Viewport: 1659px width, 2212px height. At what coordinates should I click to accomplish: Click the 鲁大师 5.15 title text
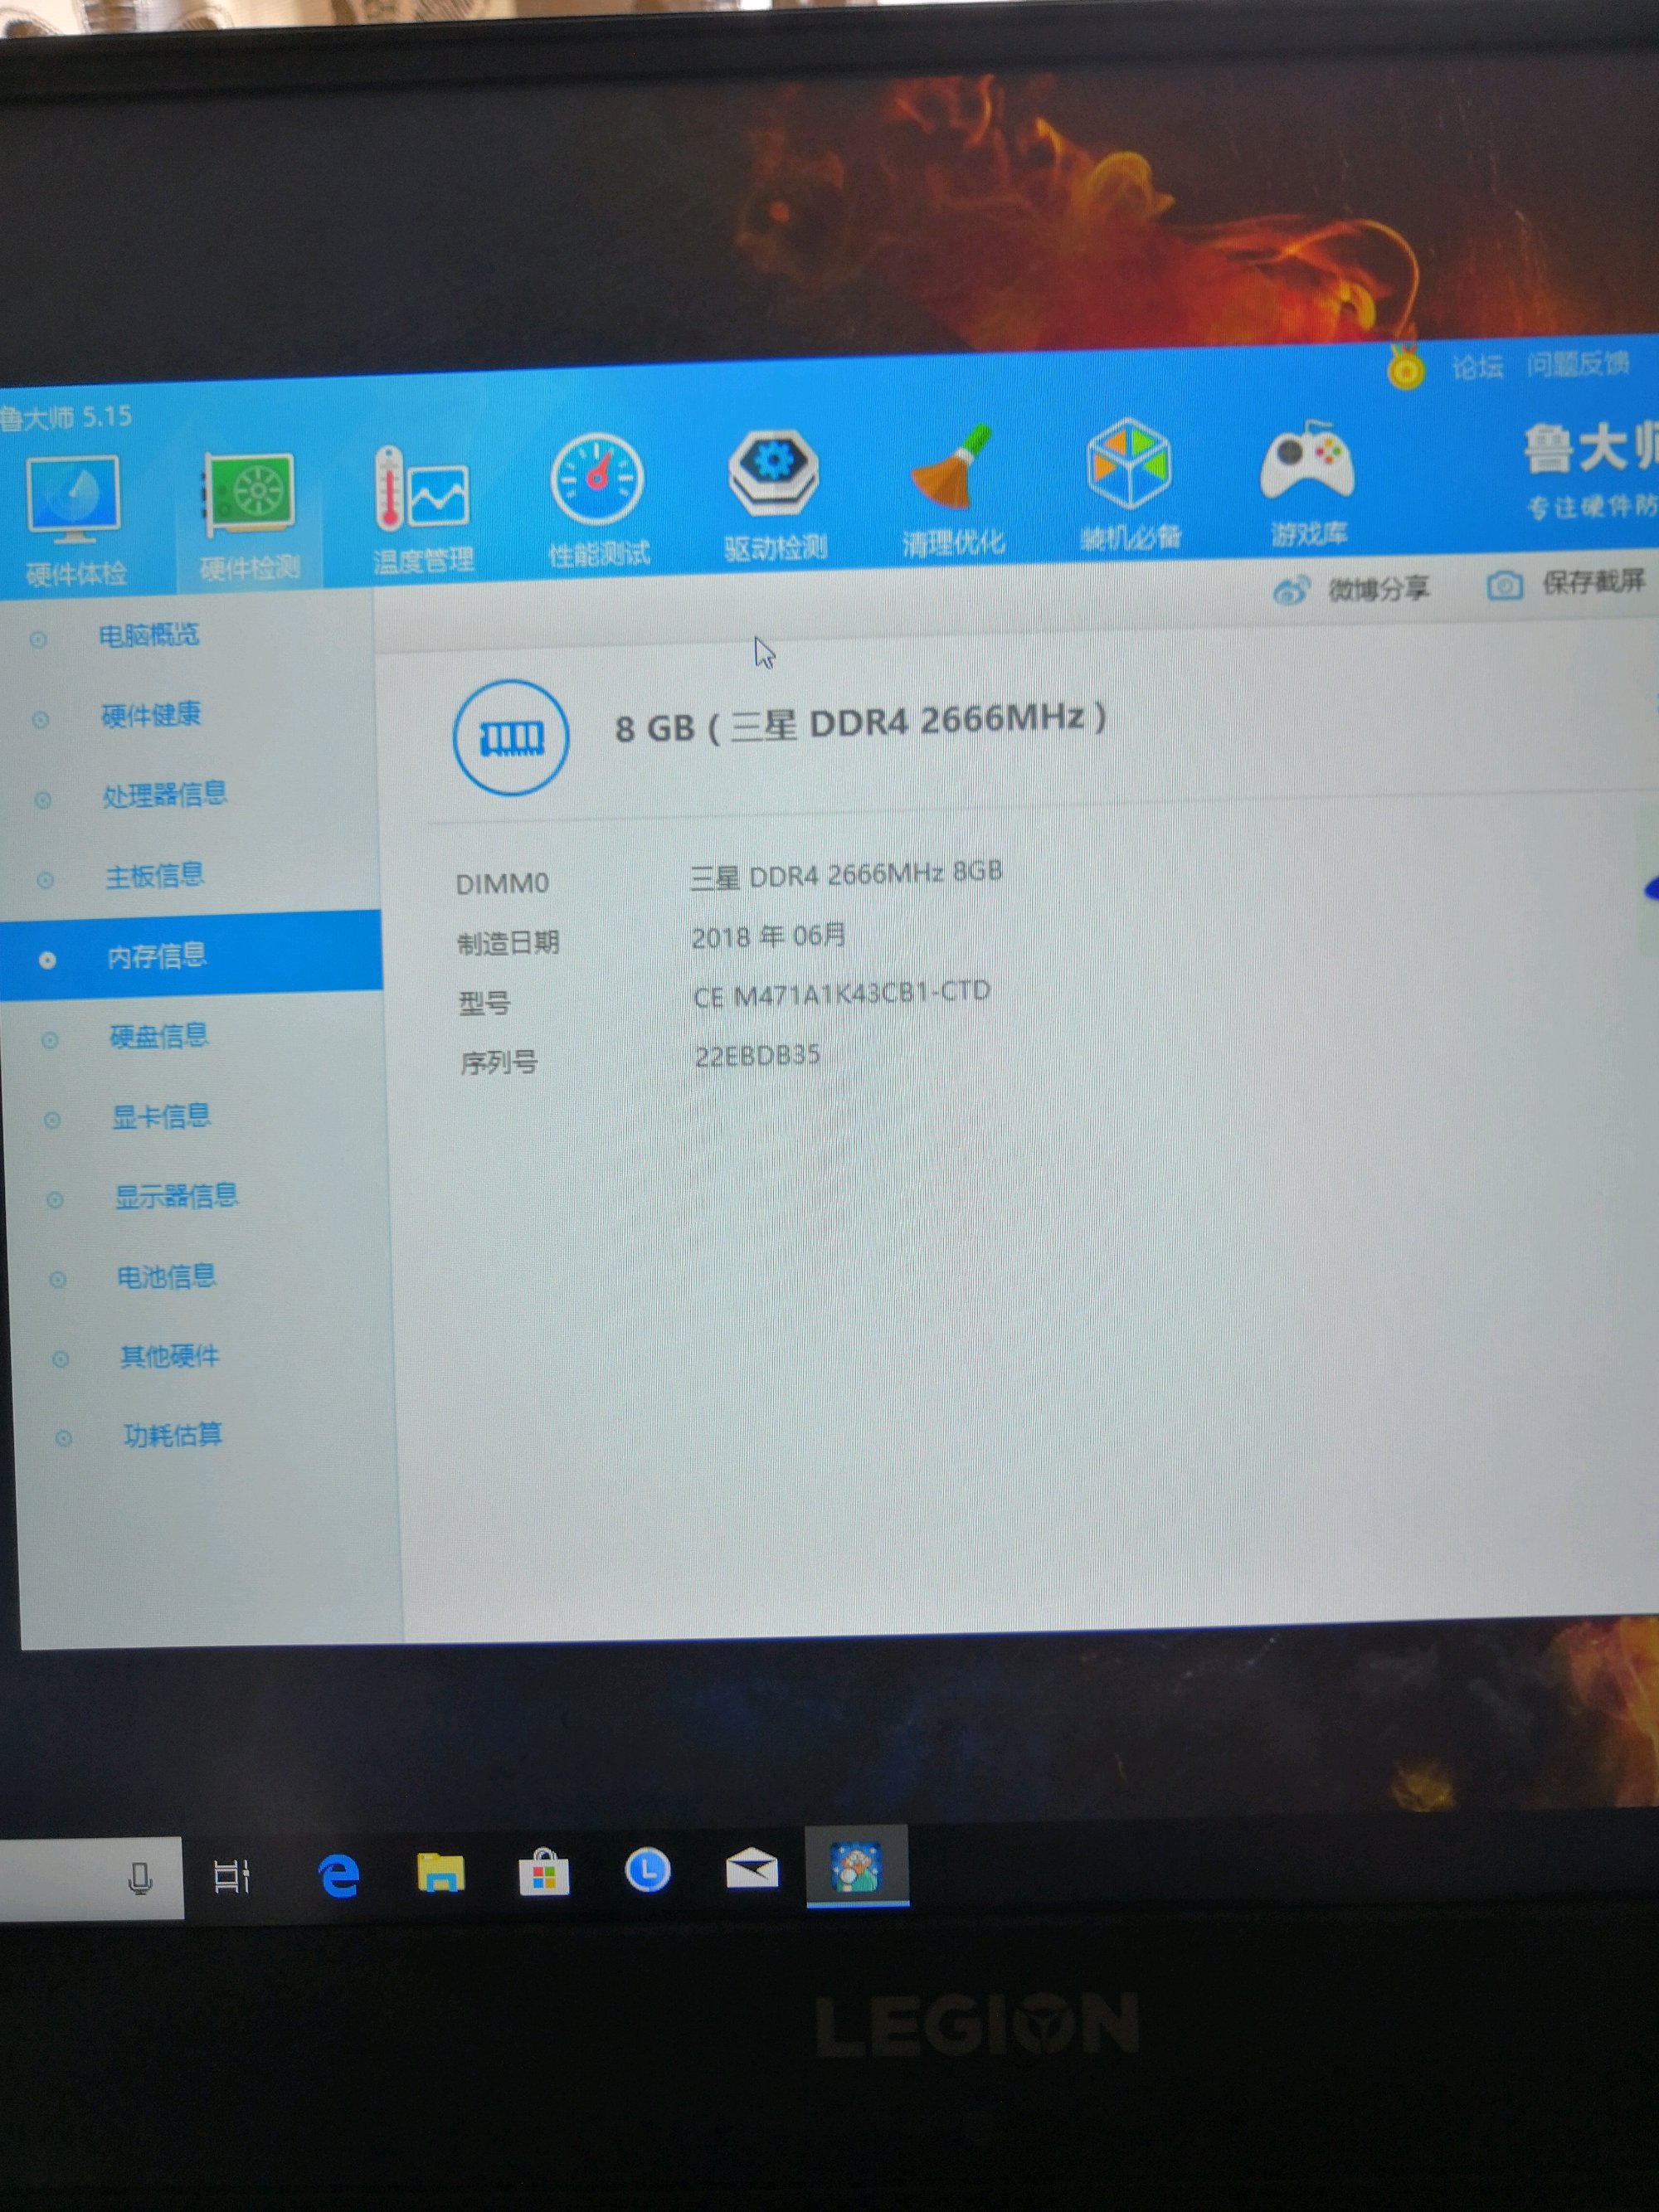66,416
